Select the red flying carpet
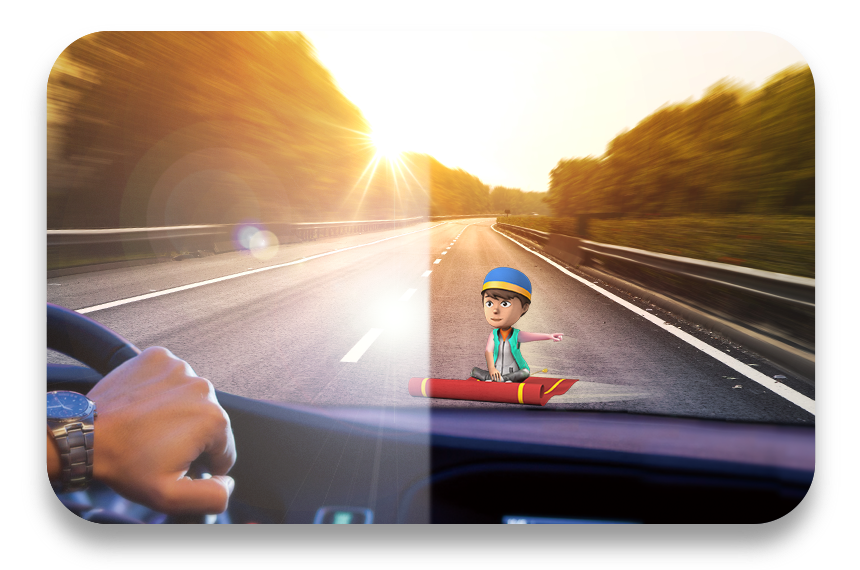 492,390
